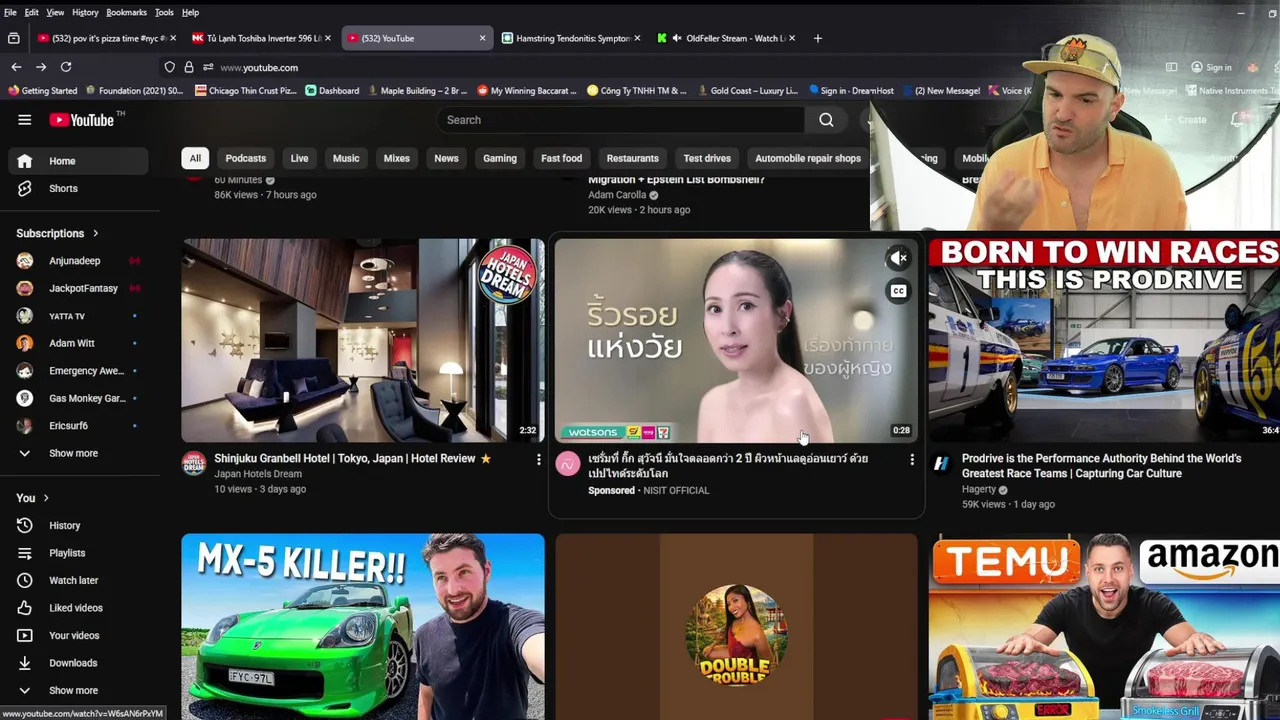Click the Hagerty channel avatar icon
The width and height of the screenshot is (1280, 720).
[x=941, y=463]
